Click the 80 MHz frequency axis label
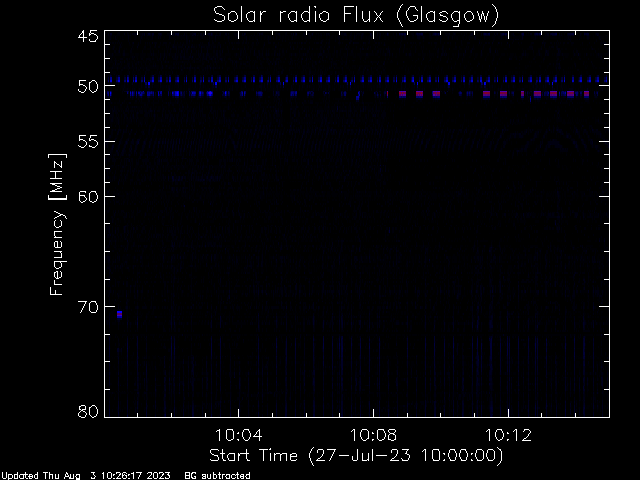This screenshot has height=480, width=640. pyautogui.click(x=88, y=411)
